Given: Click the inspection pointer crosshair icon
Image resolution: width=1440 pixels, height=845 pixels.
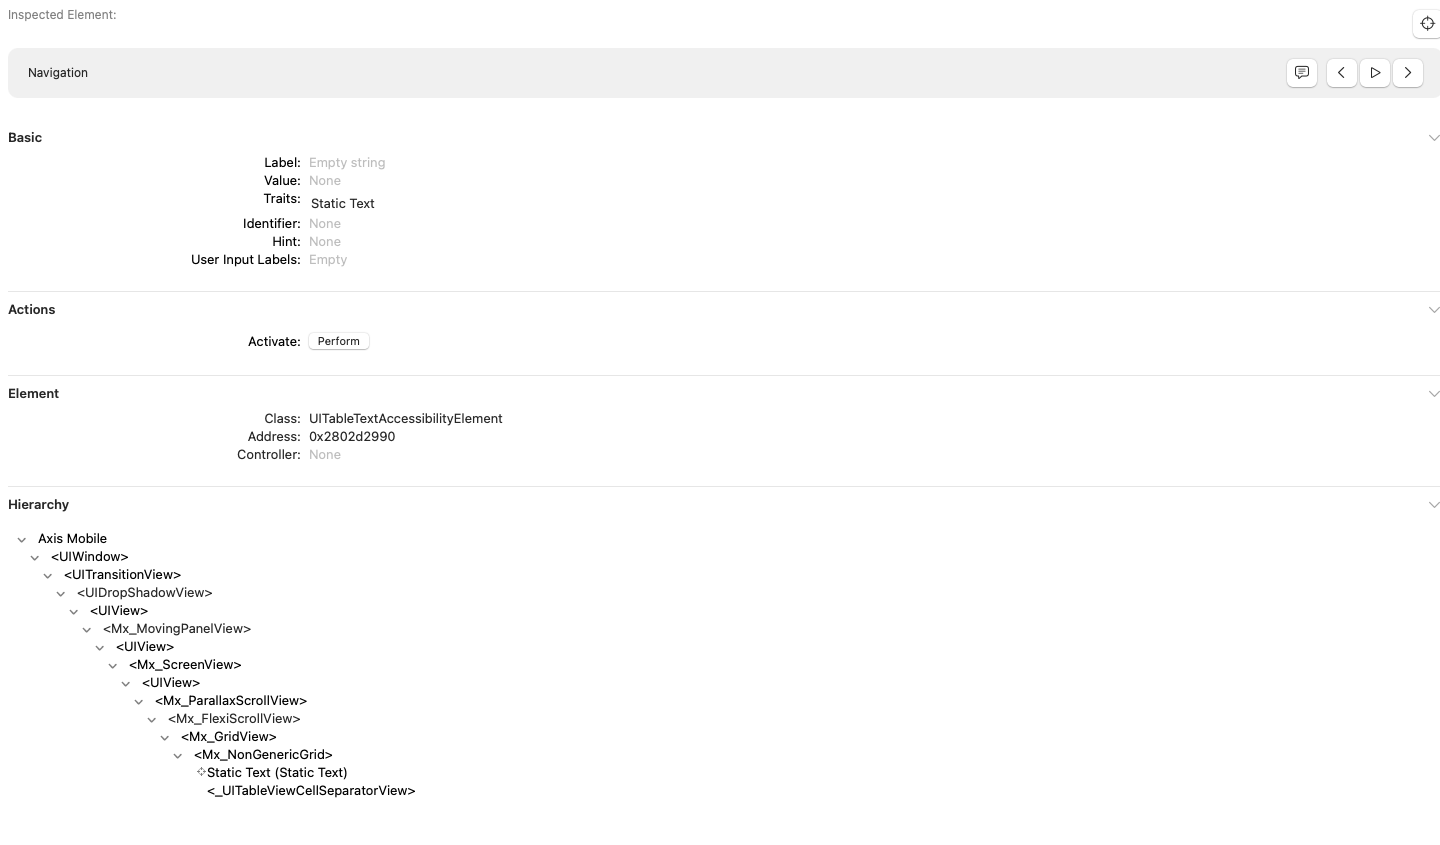Looking at the screenshot, I should coord(1427,23).
